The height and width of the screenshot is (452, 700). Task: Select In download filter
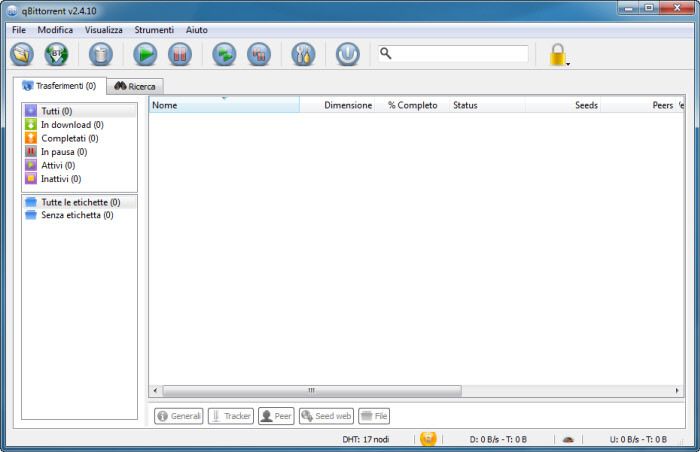70,125
